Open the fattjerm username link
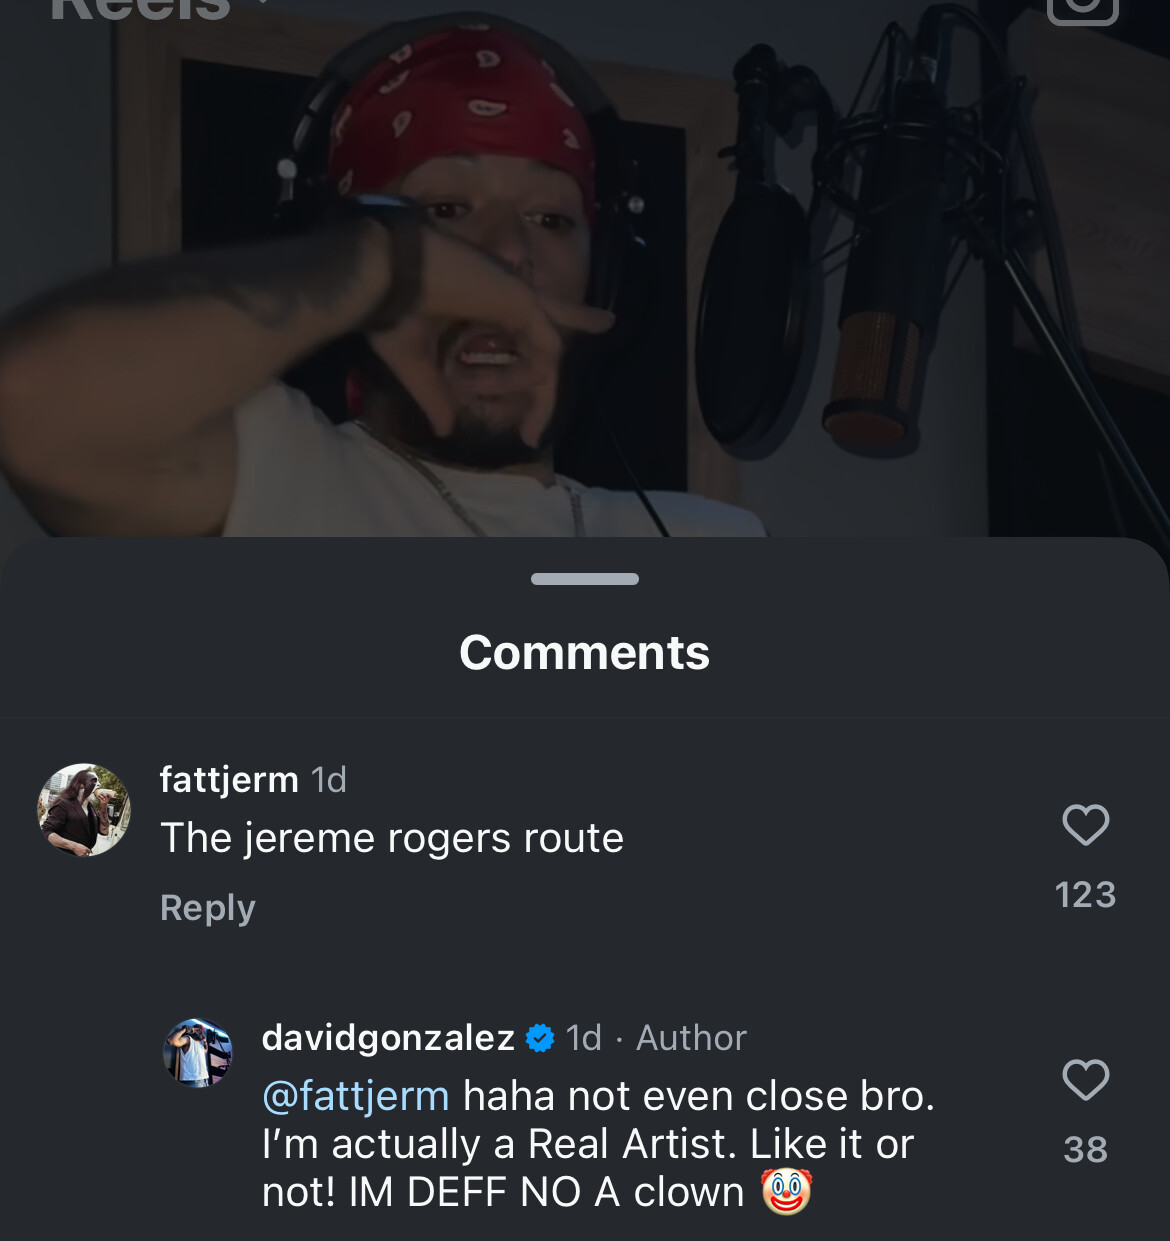Screen dimensions: 1170x1241 (229, 780)
